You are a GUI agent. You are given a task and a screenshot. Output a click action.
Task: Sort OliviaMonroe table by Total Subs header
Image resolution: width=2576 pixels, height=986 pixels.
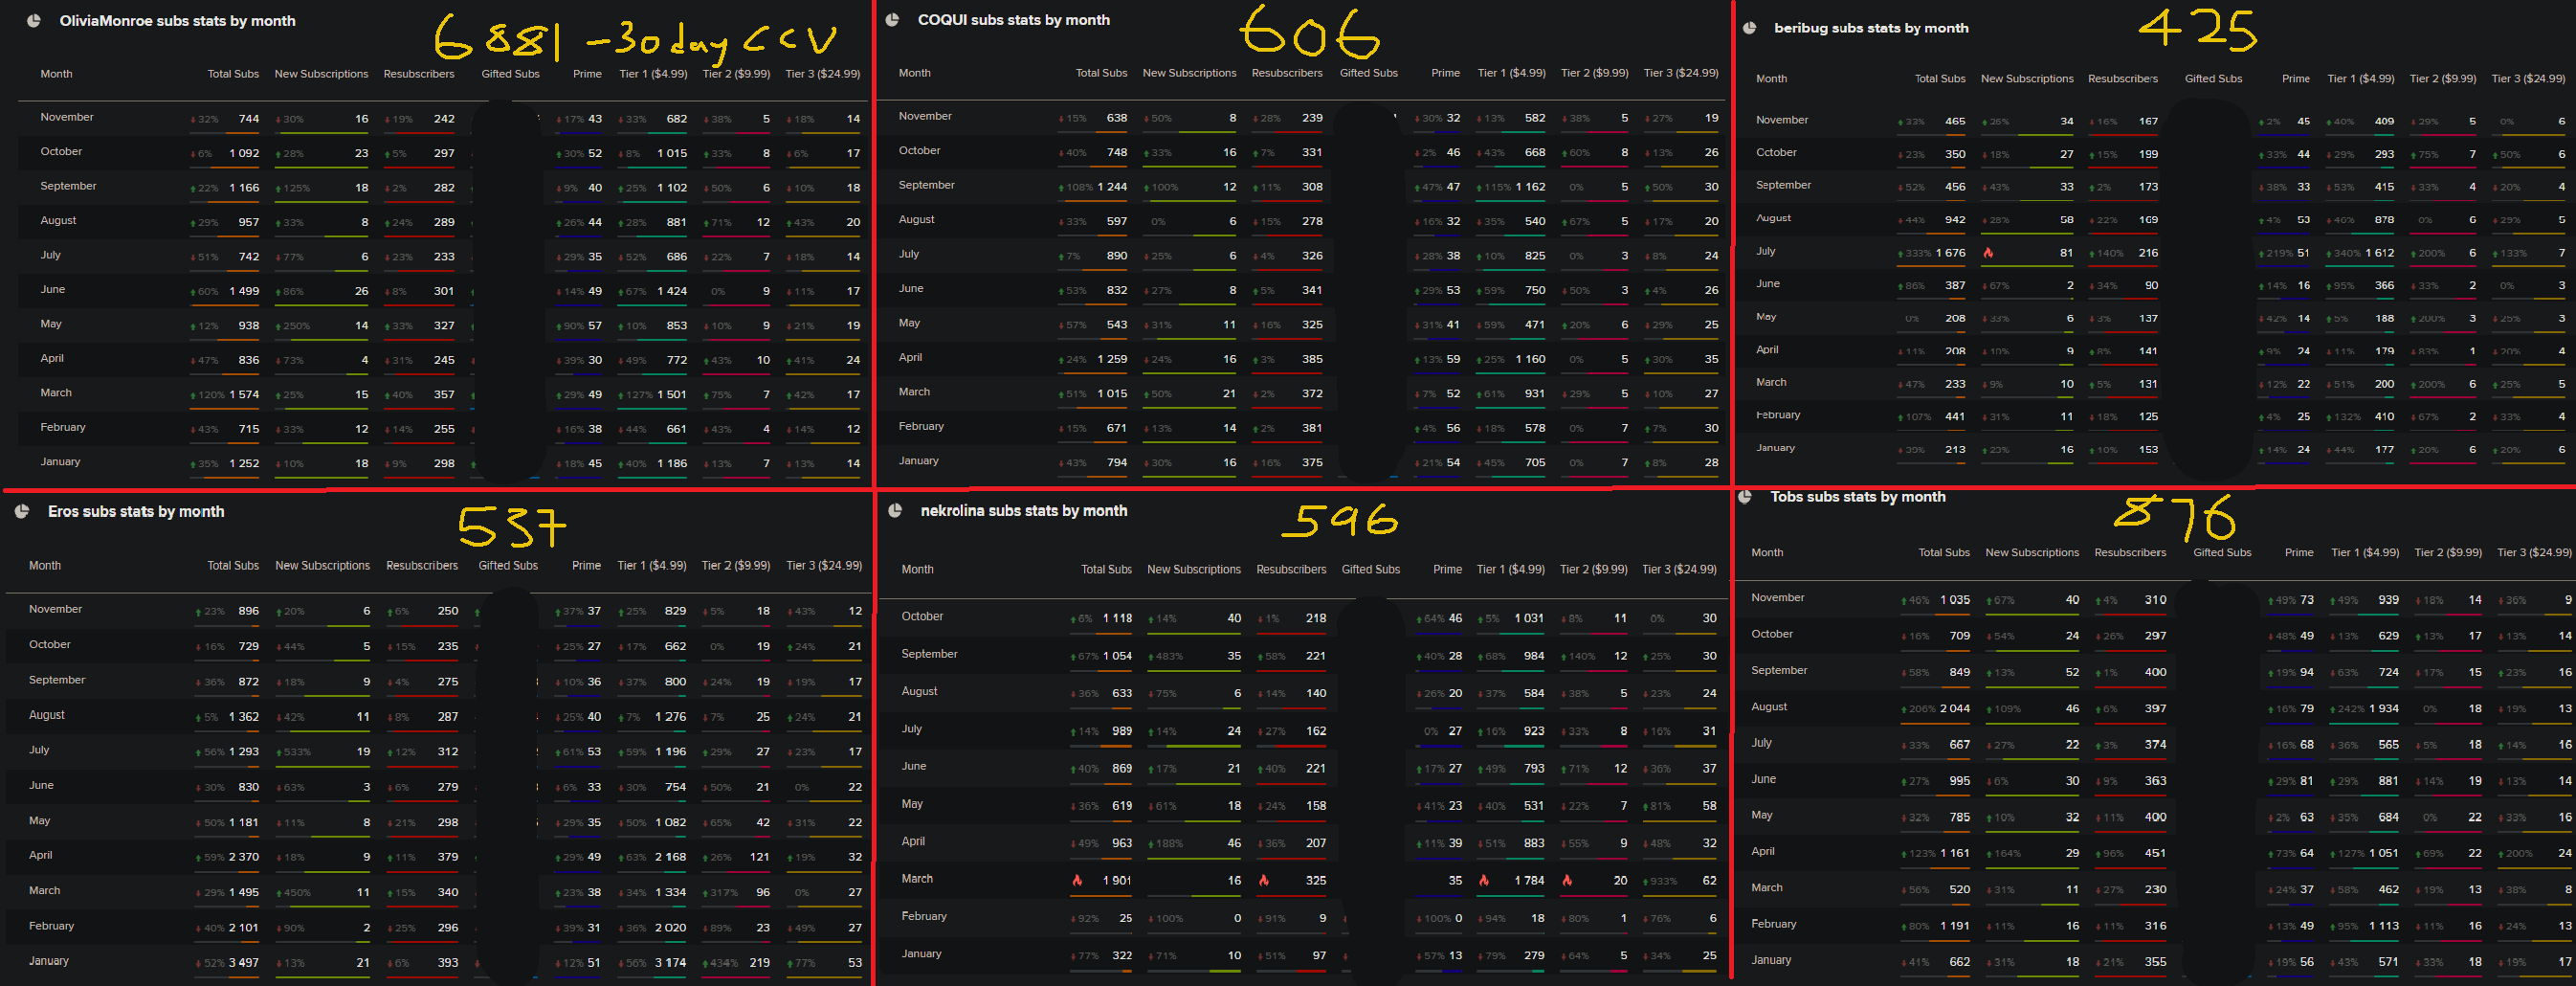coord(233,74)
